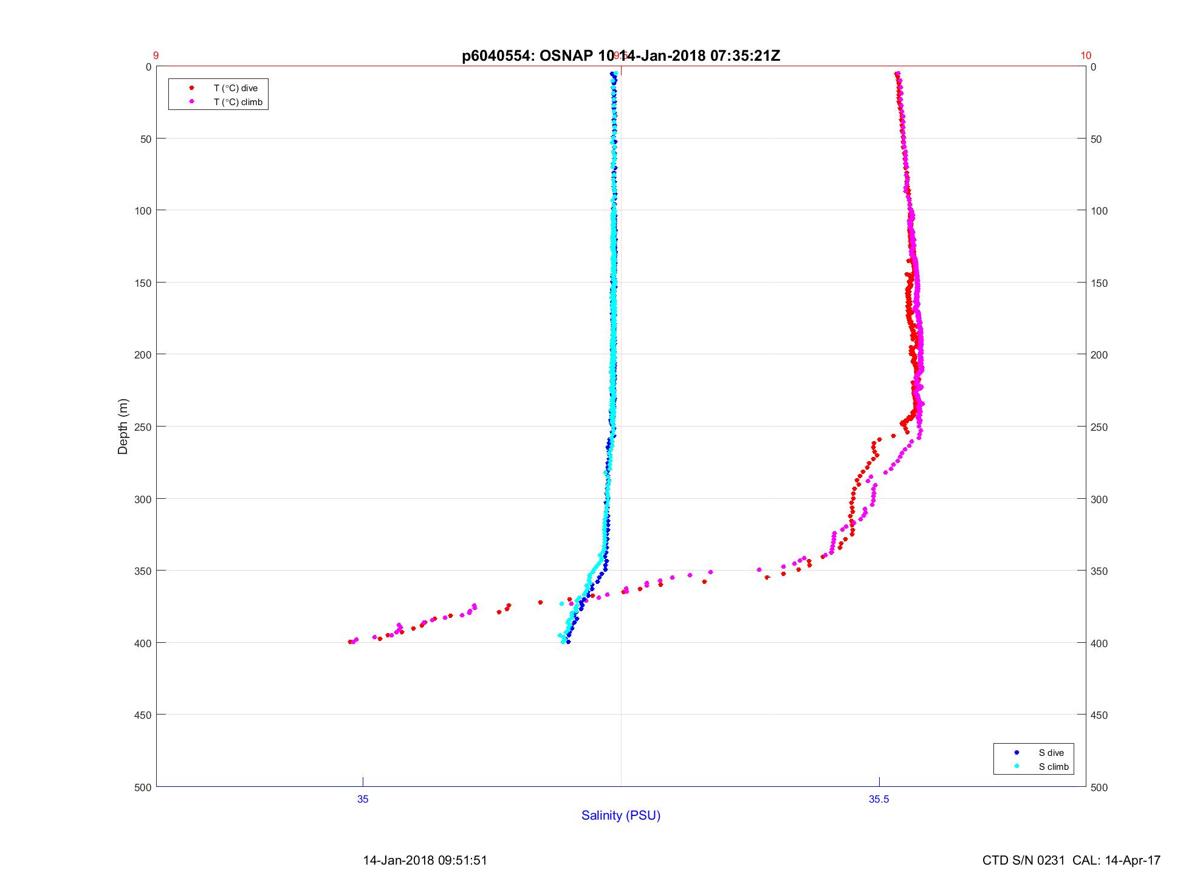The image size is (1200, 885).
Task: Click the 200 tick on left depth axis
Action: [x=142, y=355]
